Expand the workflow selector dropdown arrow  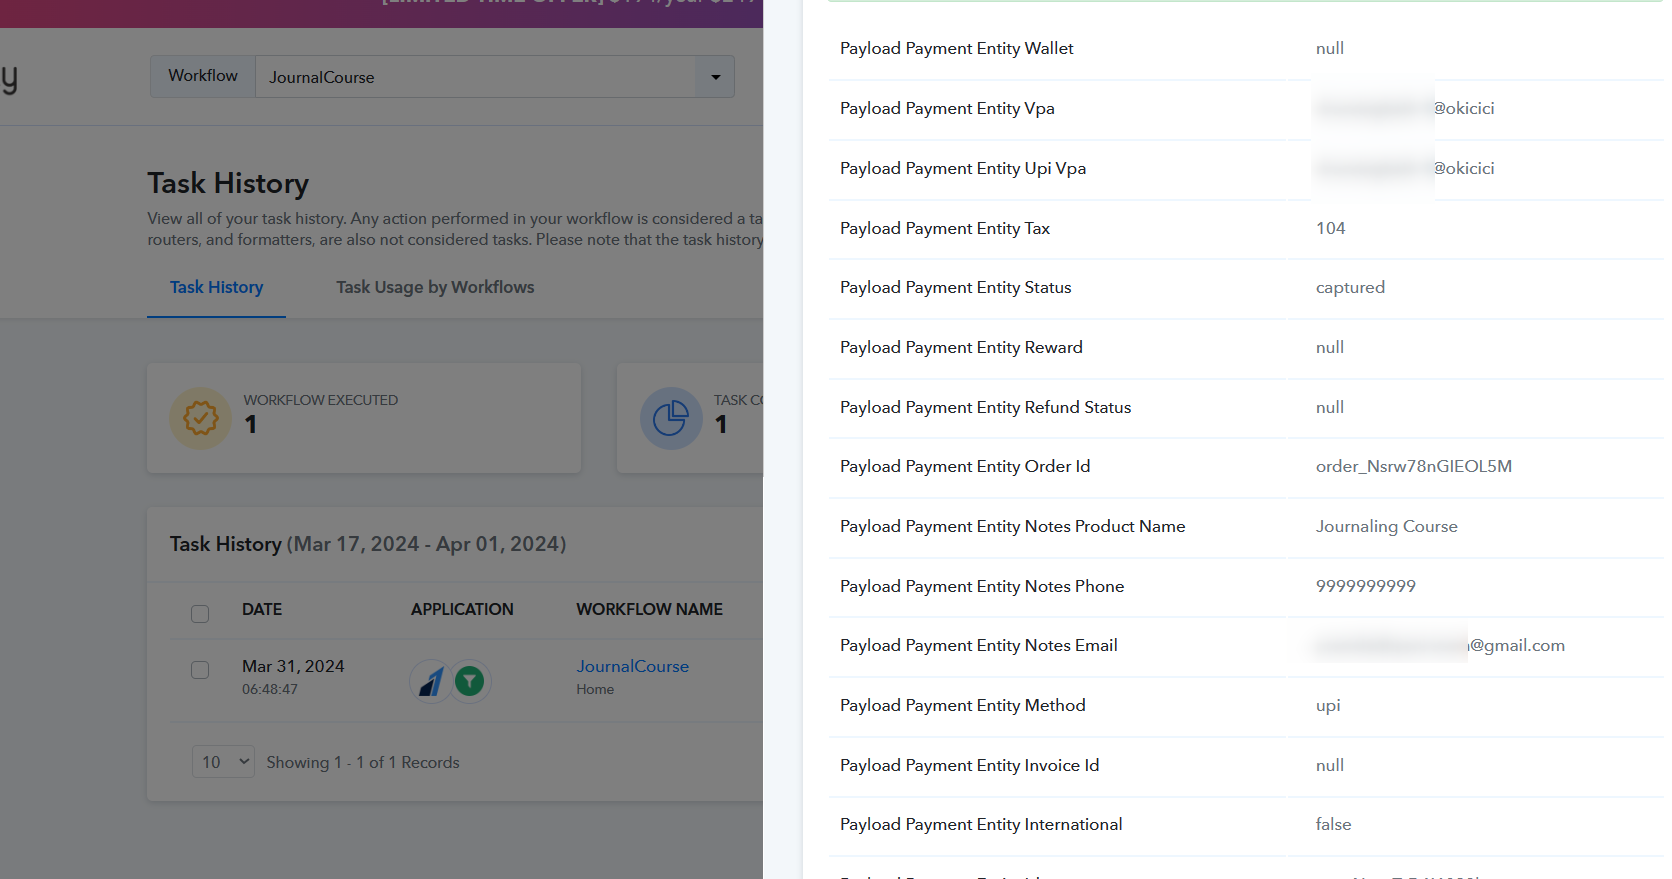click(x=715, y=77)
